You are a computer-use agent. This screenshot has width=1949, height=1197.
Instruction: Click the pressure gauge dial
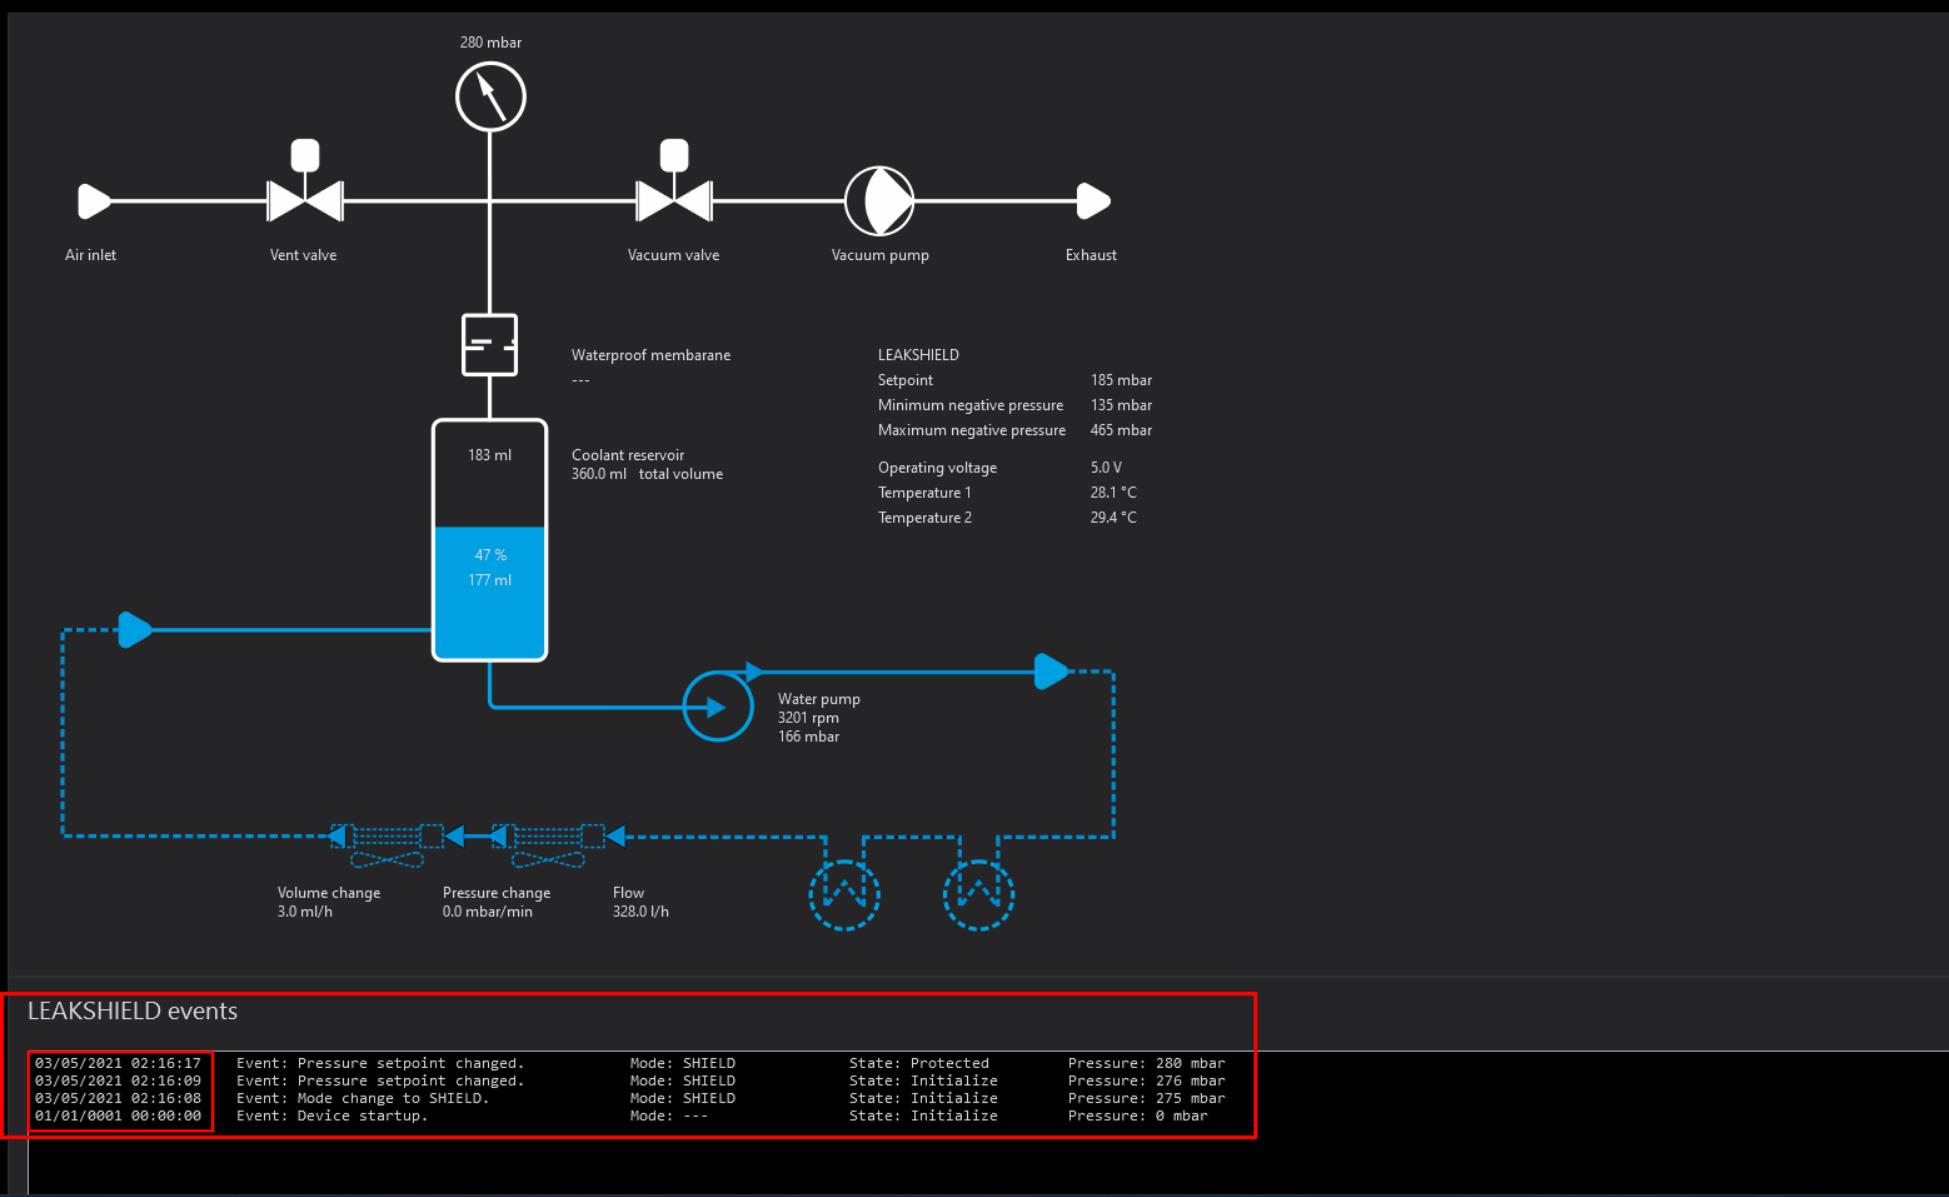click(x=490, y=97)
